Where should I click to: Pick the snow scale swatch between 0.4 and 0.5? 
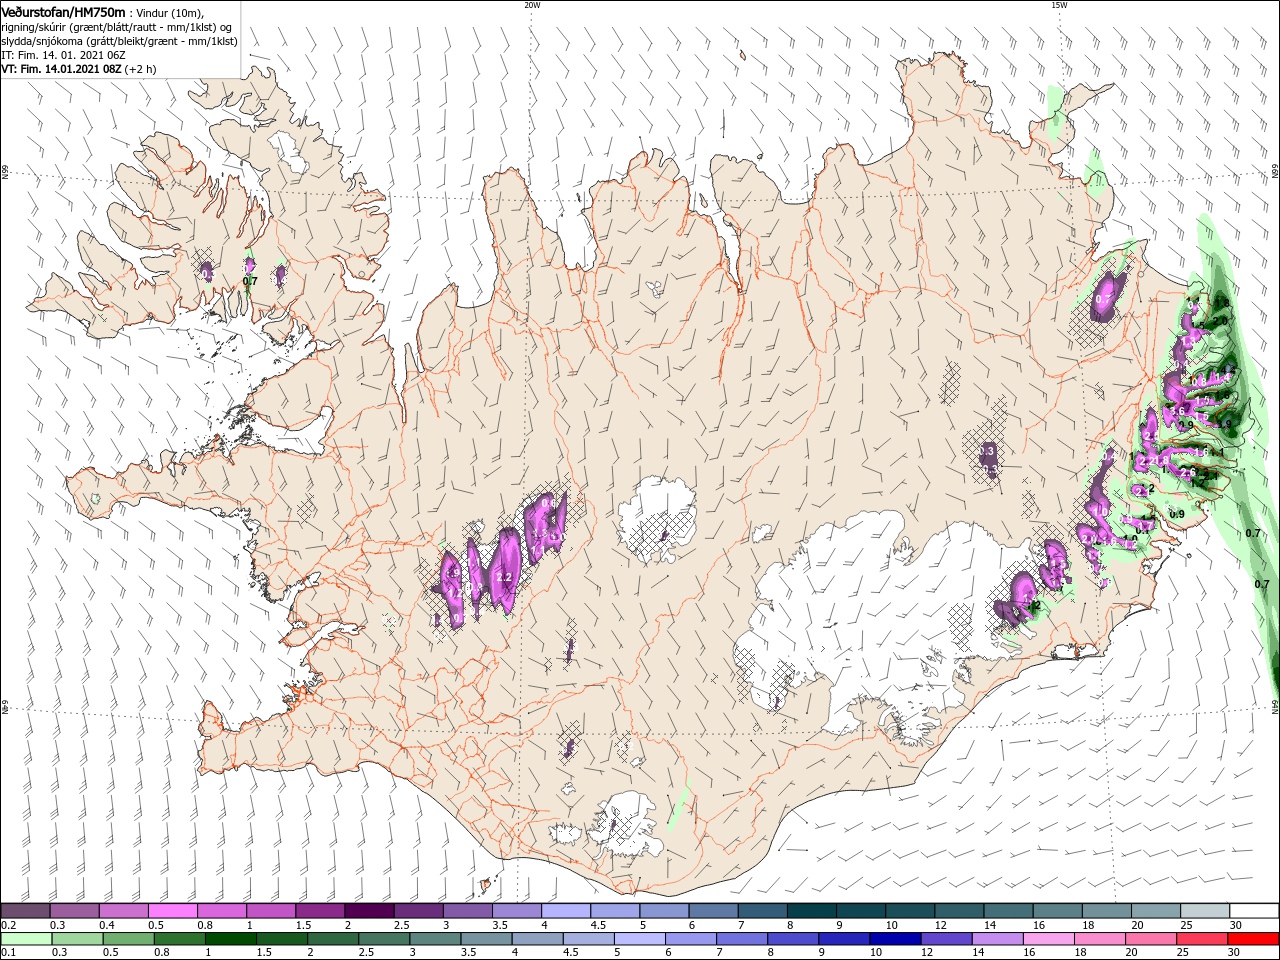tap(123, 911)
